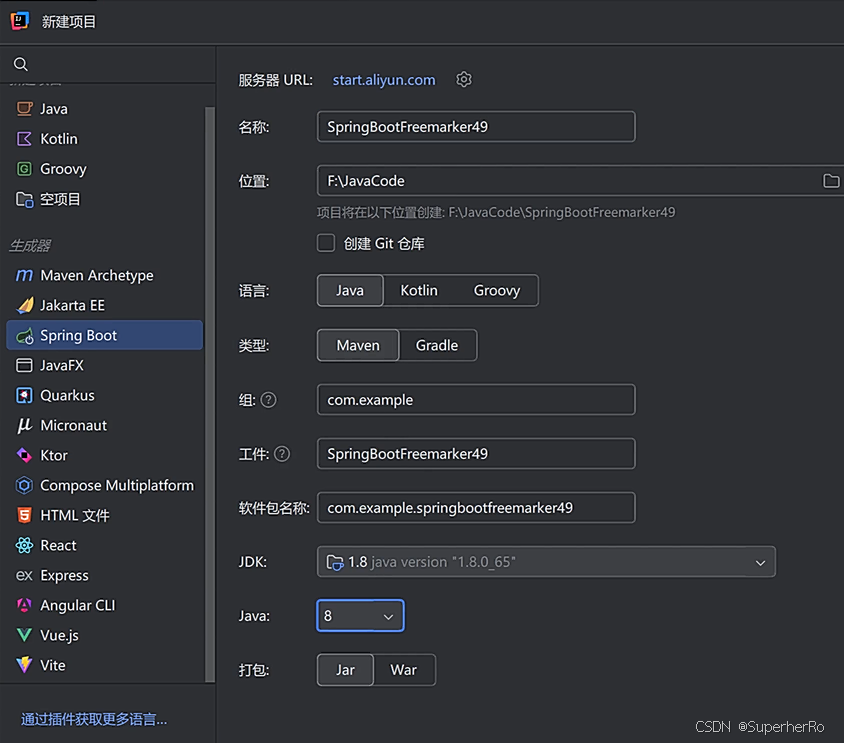The height and width of the screenshot is (743, 844).
Task: Select the Kotlin project type icon
Action: pyautogui.click(x=24, y=139)
